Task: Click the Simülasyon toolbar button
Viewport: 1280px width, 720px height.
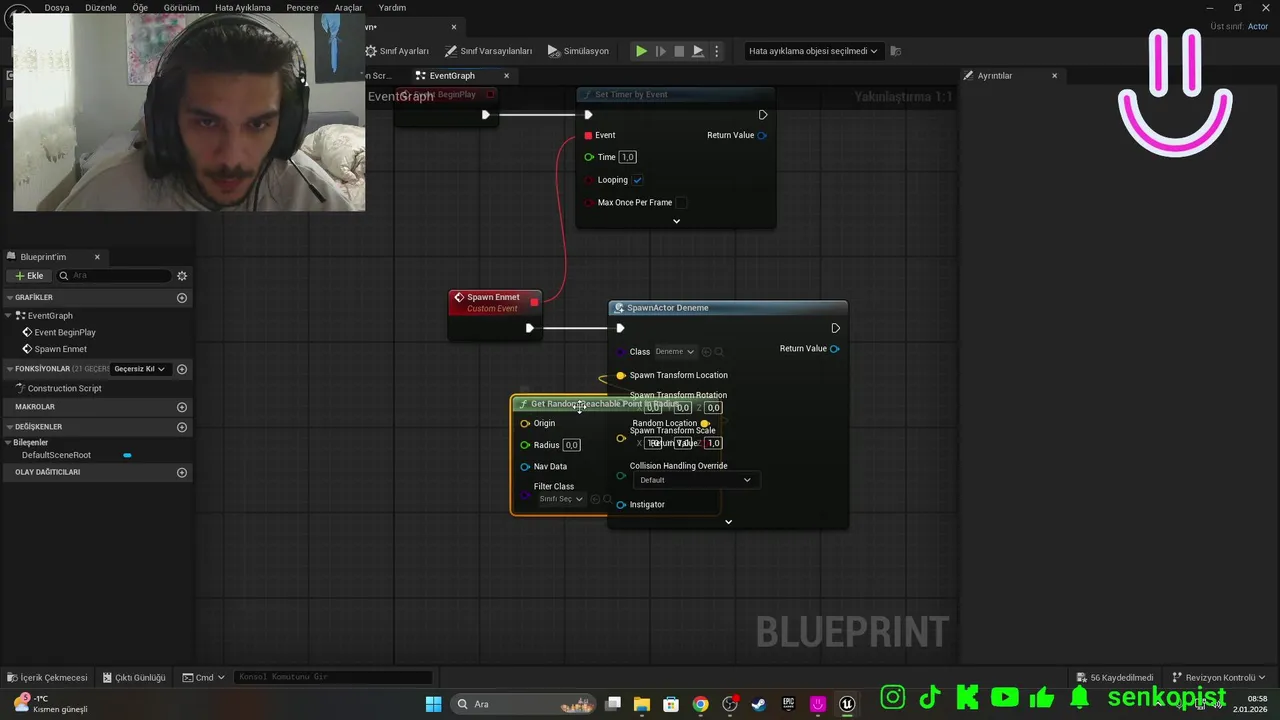Action: point(578,51)
